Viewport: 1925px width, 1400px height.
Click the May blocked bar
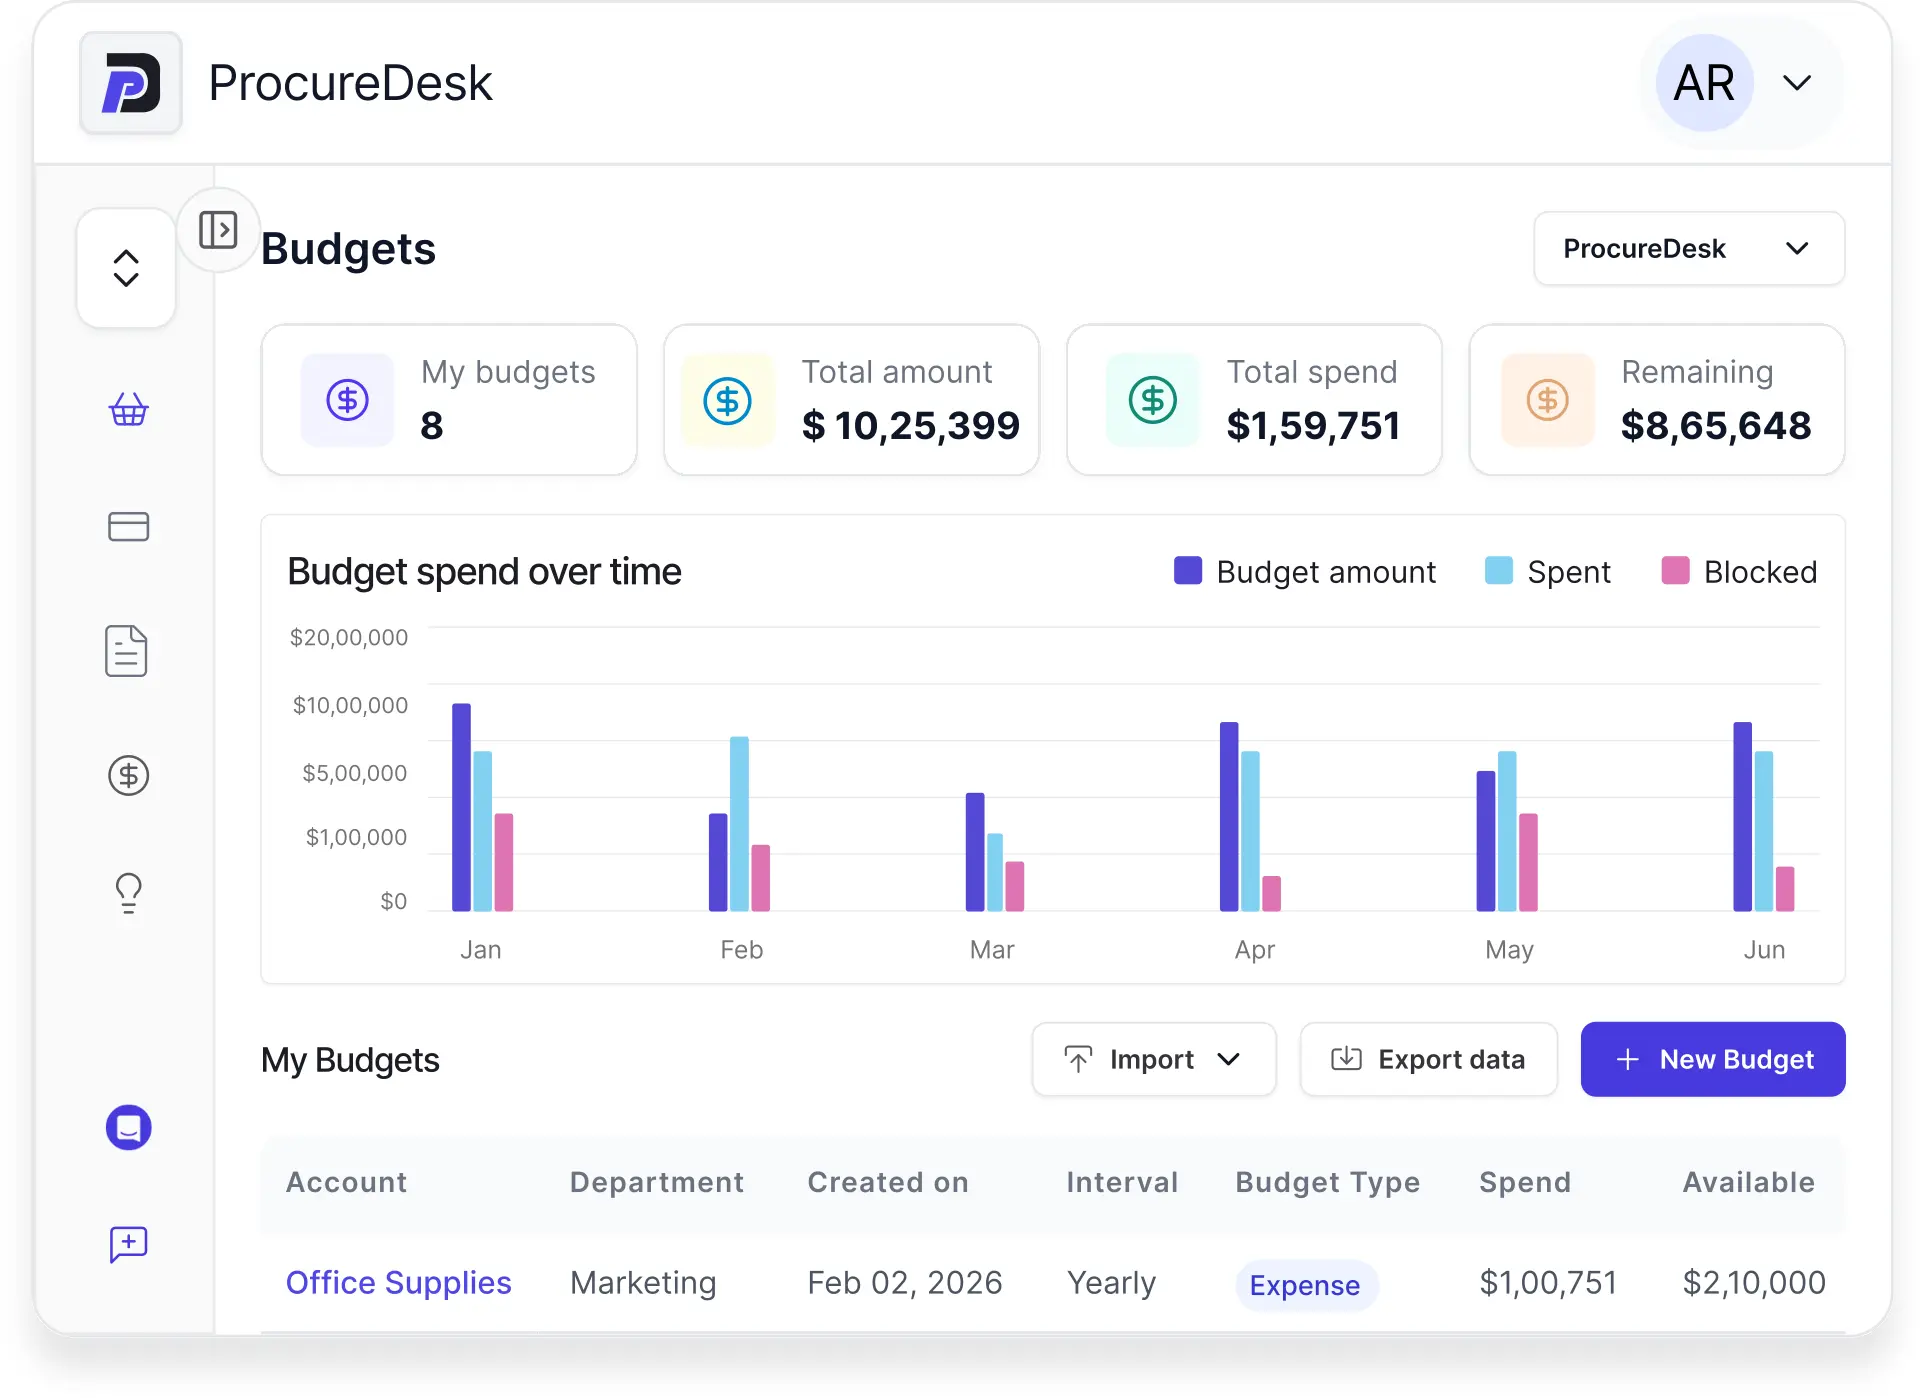coord(1528,862)
